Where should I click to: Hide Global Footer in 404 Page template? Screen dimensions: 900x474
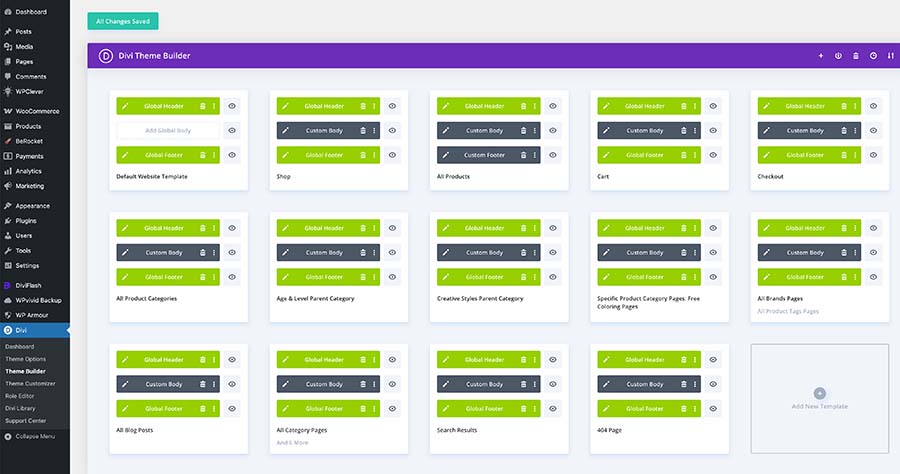tap(713, 409)
